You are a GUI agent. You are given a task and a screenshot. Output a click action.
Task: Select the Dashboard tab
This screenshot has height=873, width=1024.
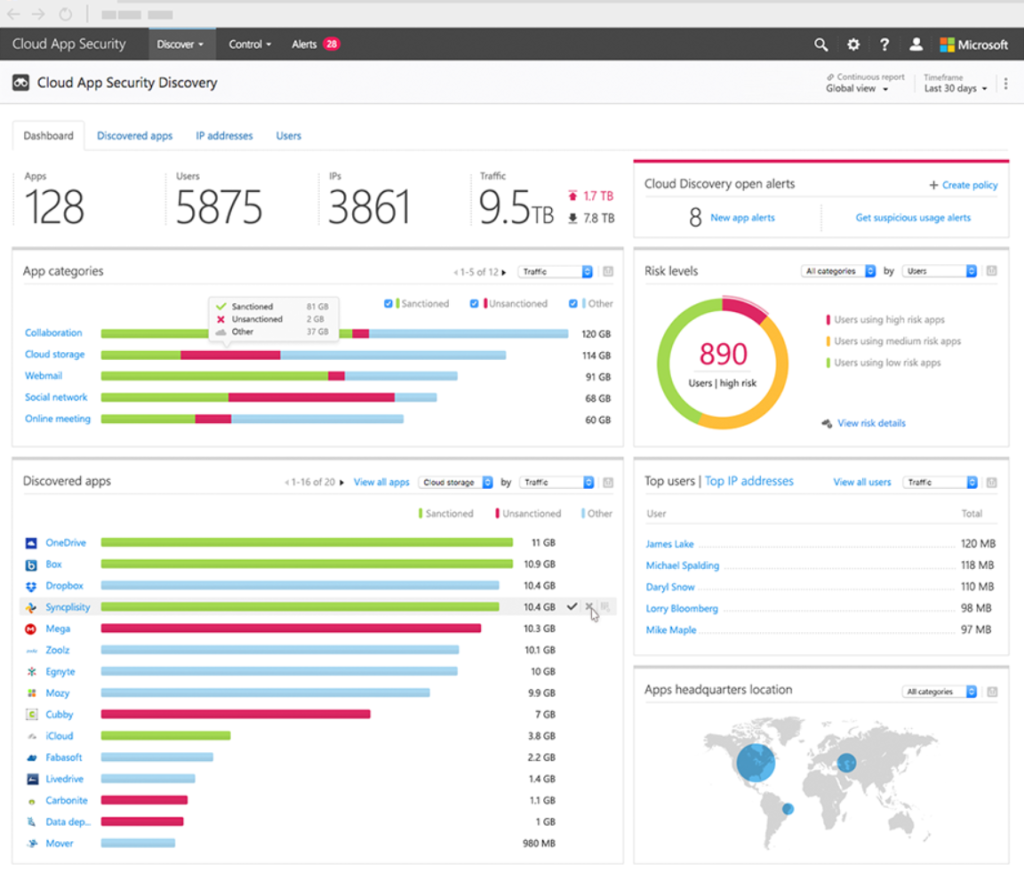point(48,136)
